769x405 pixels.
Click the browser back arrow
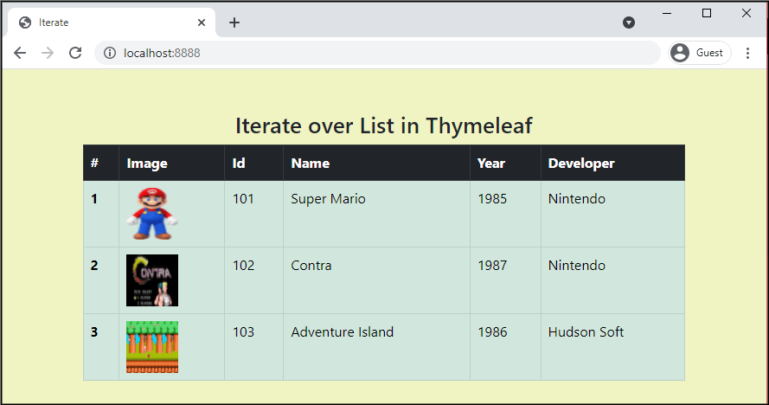click(x=20, y=53)
